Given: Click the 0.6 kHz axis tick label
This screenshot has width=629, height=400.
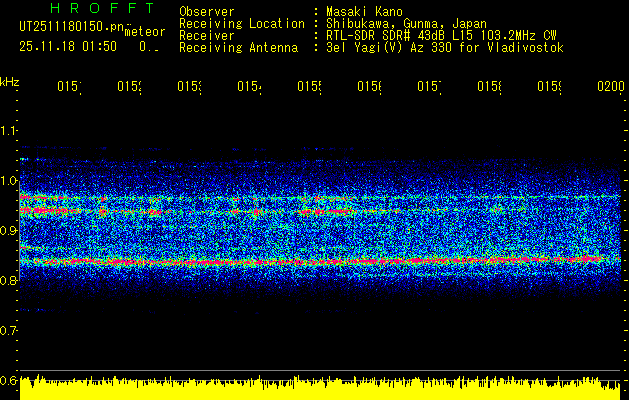Looking at the screenshot, I should pos(9,380).
